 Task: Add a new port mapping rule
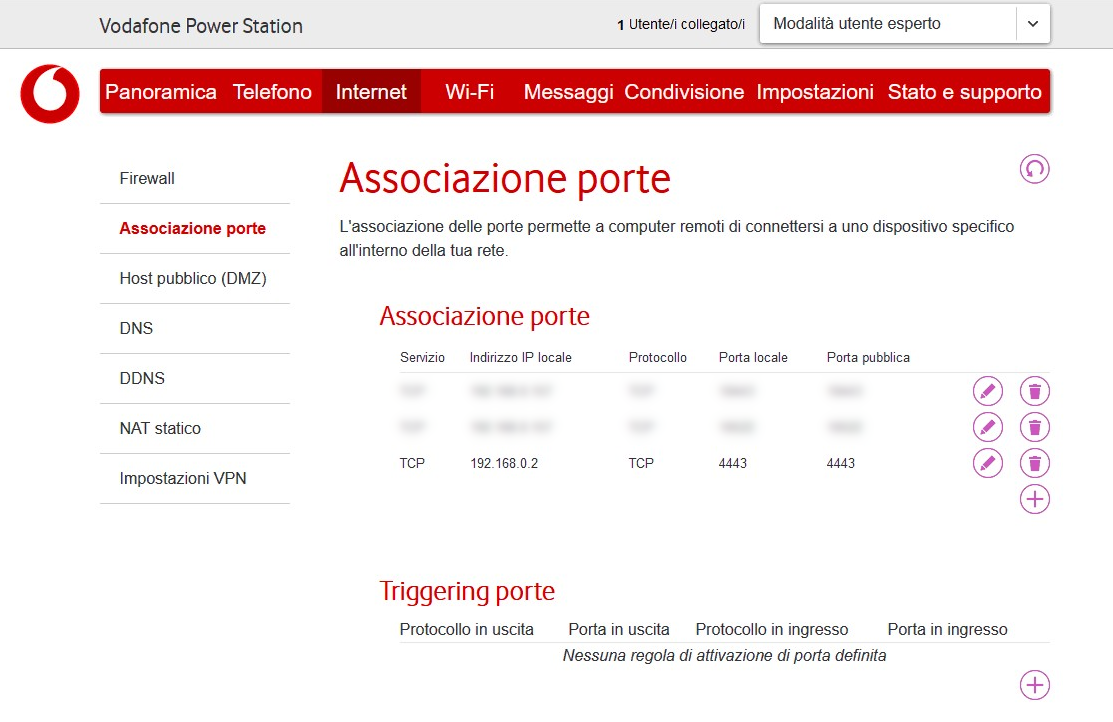1034,498
